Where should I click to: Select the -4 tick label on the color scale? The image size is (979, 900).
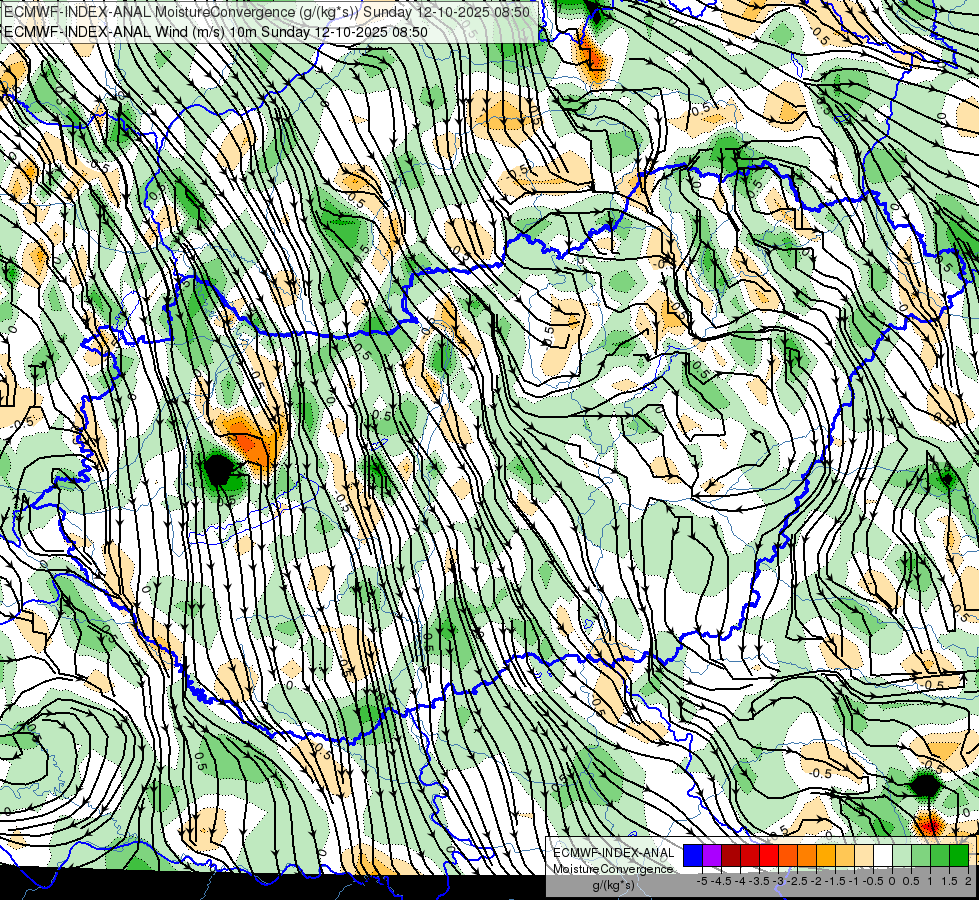click(740, 881)
